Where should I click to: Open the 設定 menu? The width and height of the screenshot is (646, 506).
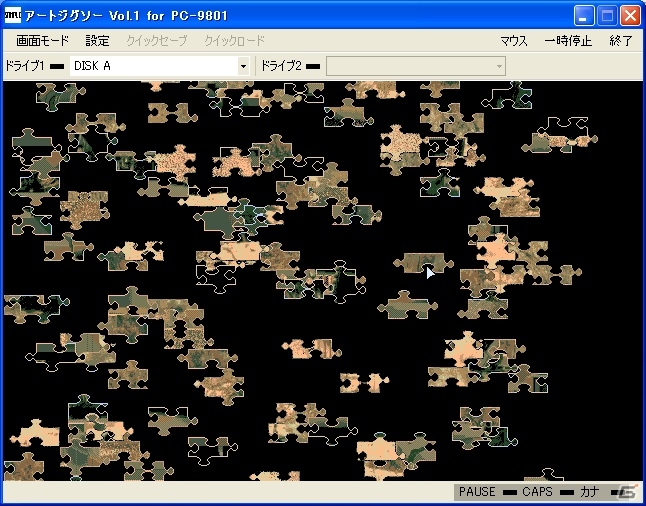click(97, 41)
